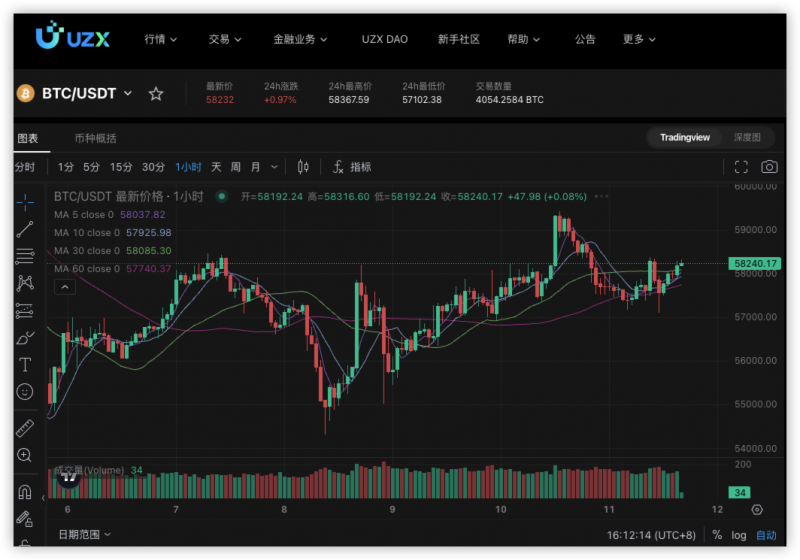Toggle the lock drawings pencil icon
800x560 pixels.
tap(24, 519)
